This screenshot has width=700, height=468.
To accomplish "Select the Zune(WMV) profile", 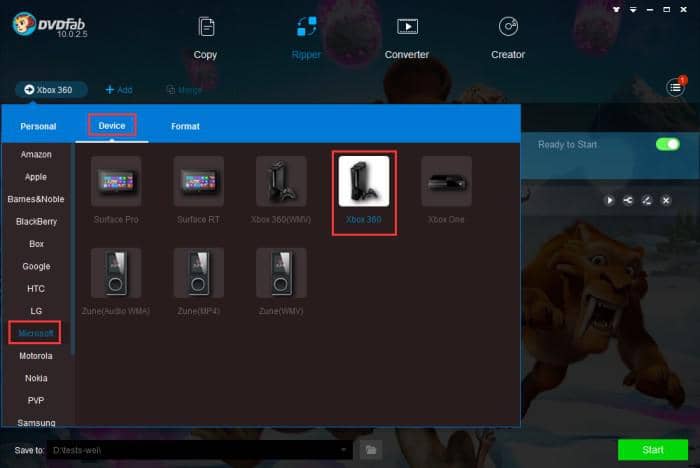I will (281, 282).
